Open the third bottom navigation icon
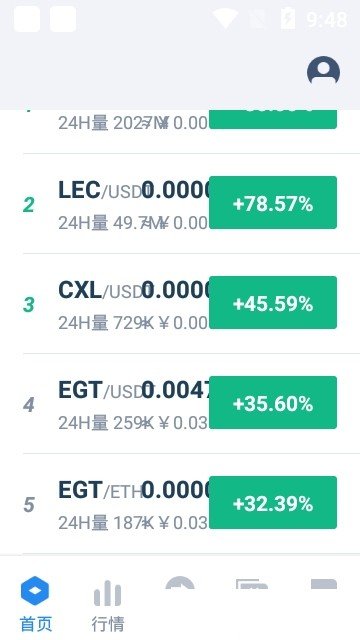 coord(180,582)
